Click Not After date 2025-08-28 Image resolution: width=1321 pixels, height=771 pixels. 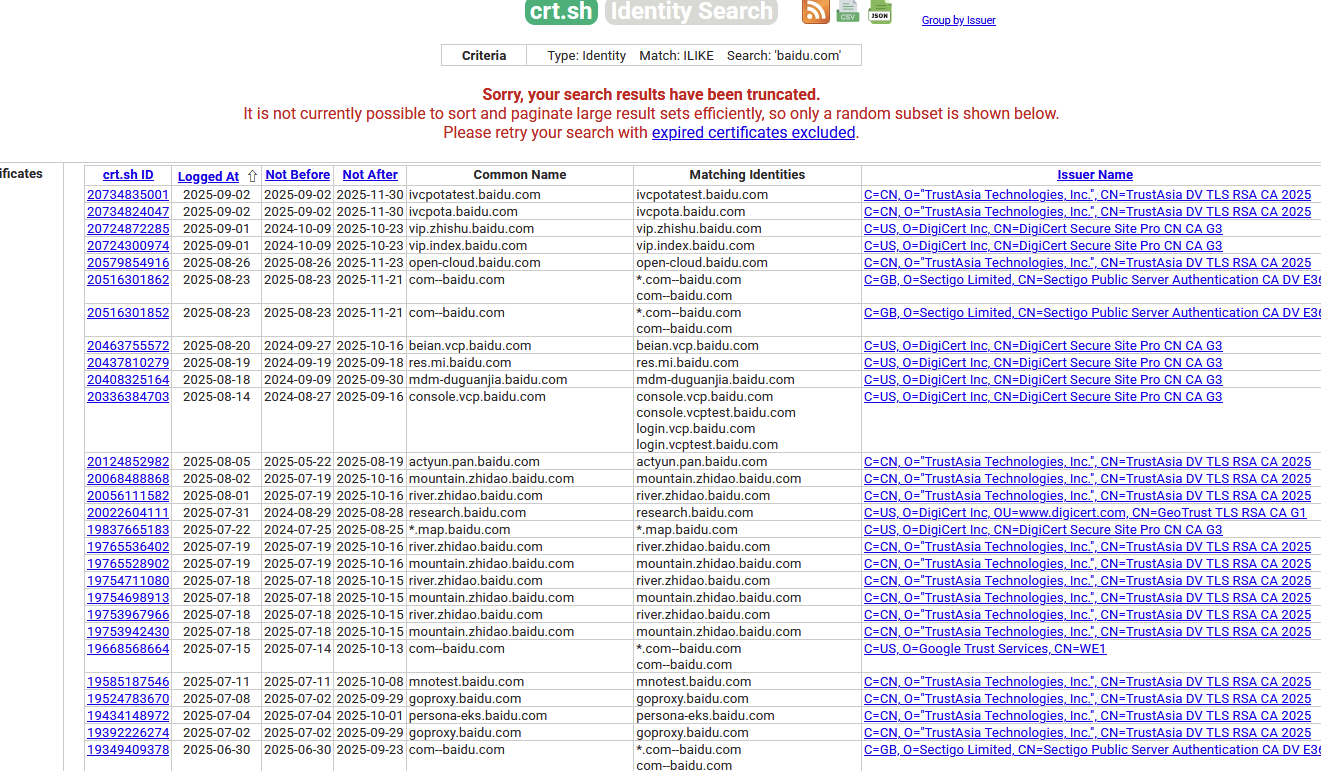[x=370, y=513]
